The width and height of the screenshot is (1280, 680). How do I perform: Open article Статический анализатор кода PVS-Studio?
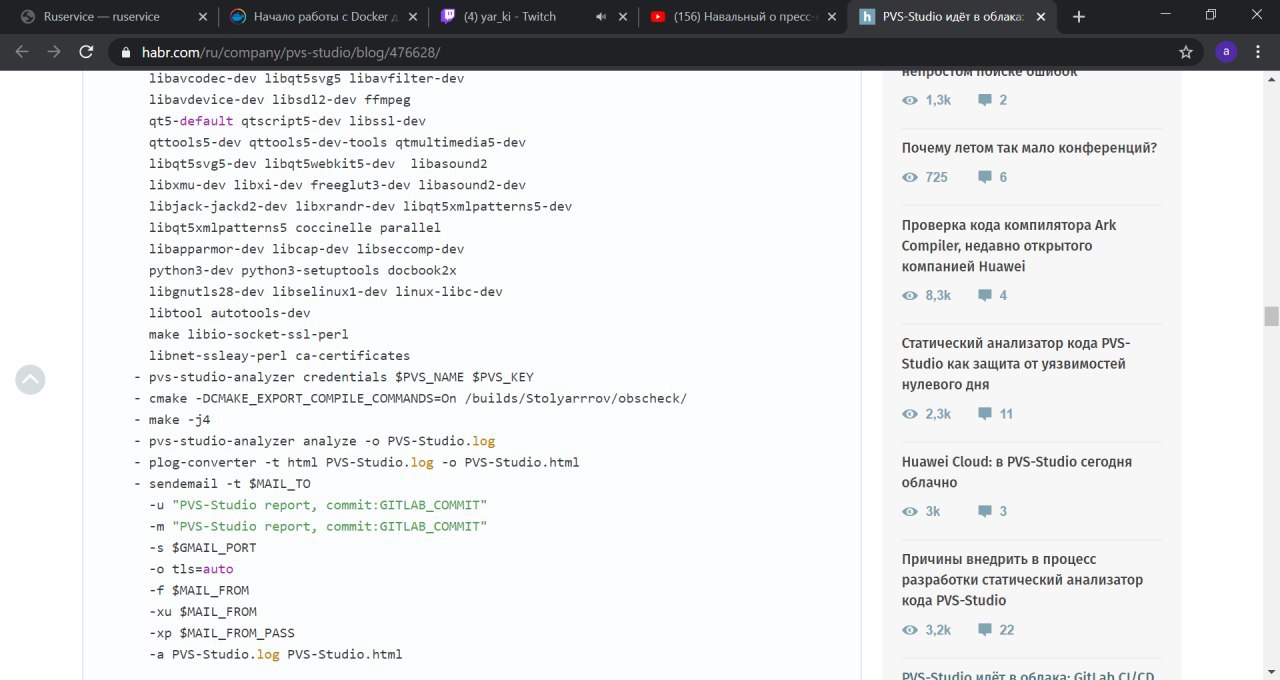[x=1014, y=364]
